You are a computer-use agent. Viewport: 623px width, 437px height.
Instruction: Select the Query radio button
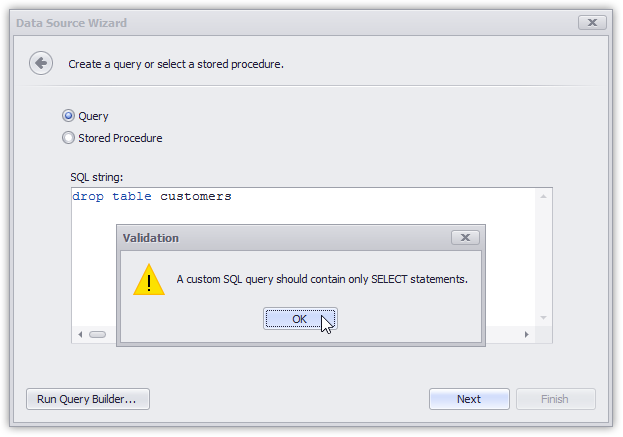pyautogui.click(x=69, y=116)
